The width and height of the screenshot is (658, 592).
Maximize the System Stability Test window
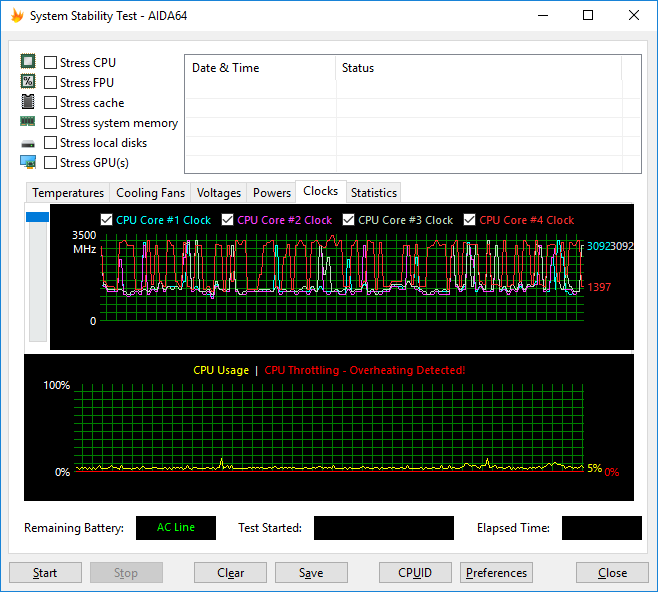point(588,16)
